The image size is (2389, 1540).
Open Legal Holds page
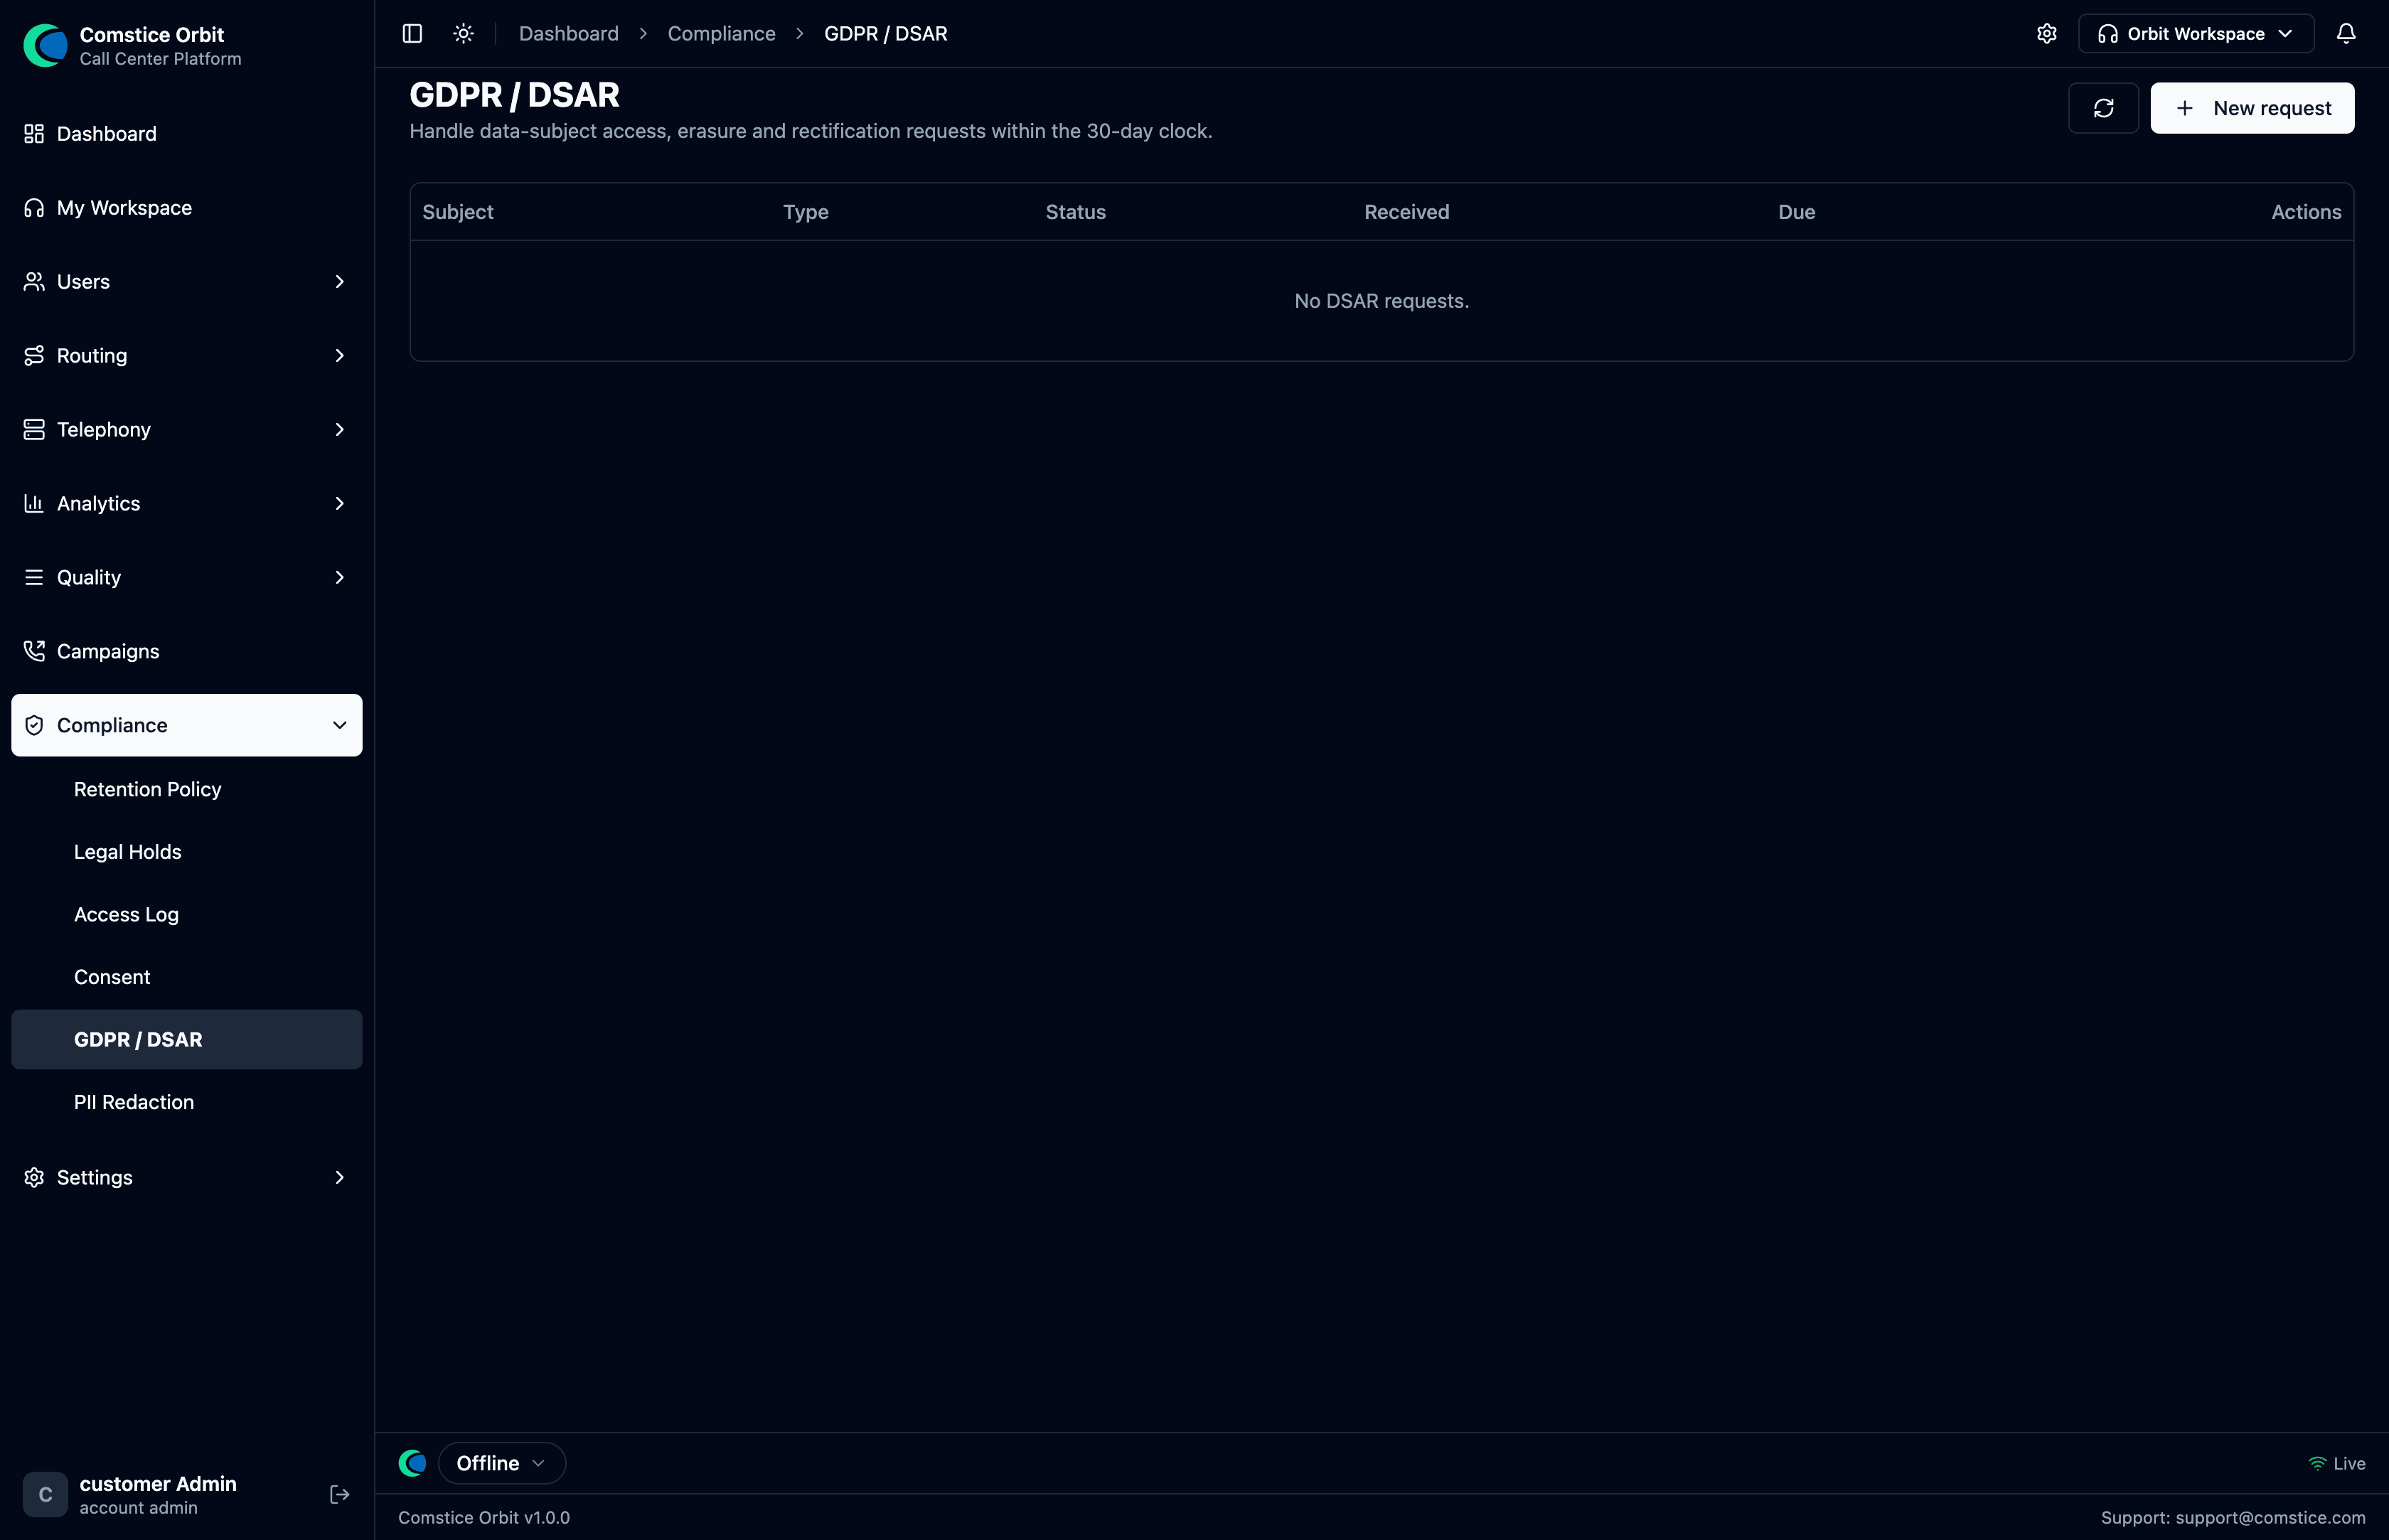186,852
